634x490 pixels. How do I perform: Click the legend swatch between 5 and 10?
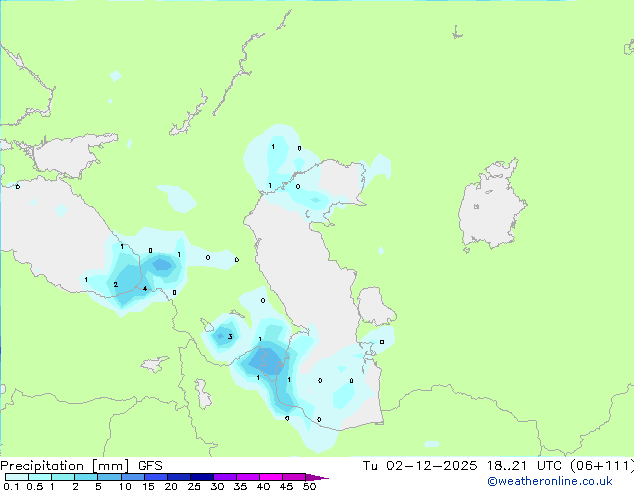click(x=109, y=477)
